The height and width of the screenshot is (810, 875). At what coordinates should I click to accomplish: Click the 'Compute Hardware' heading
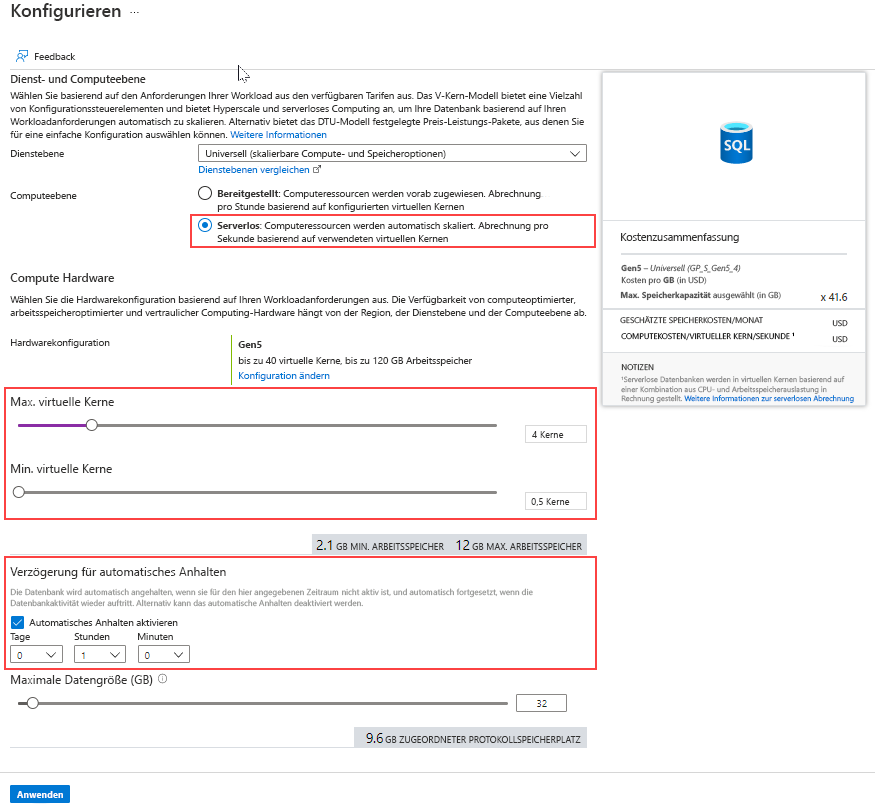62,278
